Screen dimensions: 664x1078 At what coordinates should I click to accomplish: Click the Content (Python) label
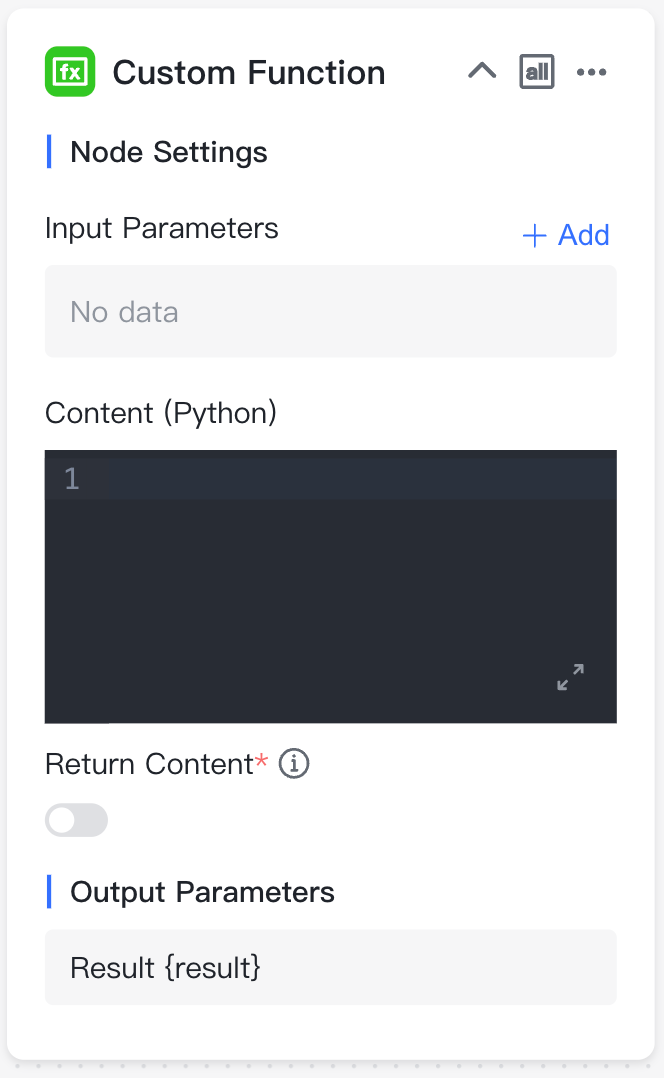pyautogui.click(x=161, y=413)
